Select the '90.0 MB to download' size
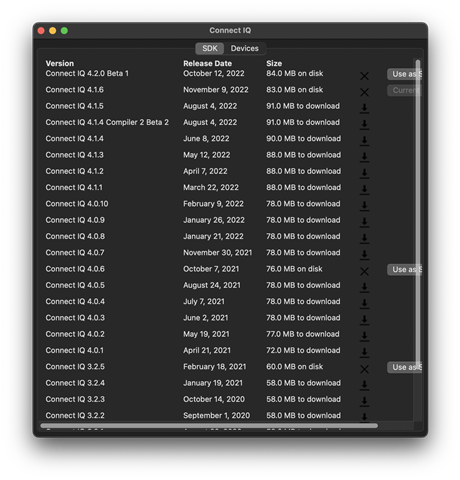This screenshot has height=480, width=460. pyautogui.click(x=304, y=139)
